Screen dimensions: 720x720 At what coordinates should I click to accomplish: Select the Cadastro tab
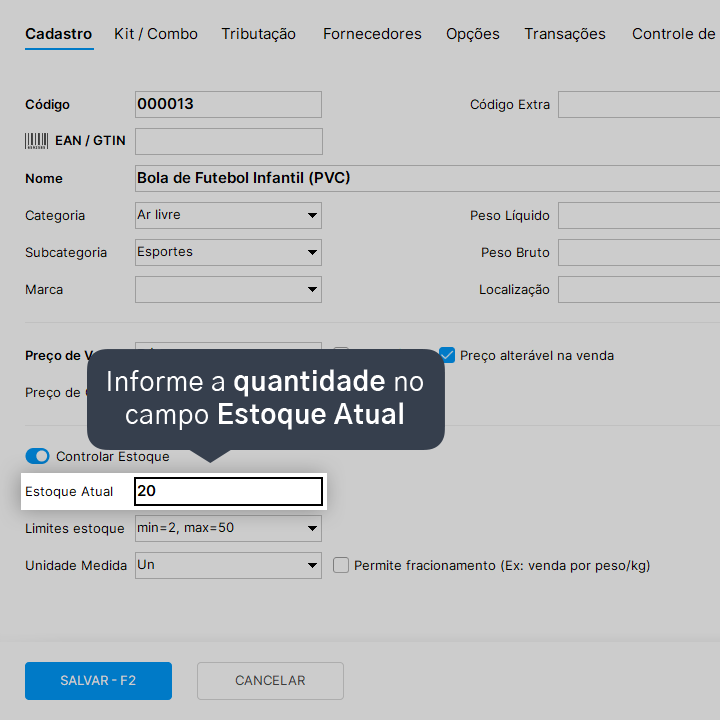pyautogui.click(x=58, y=34)
